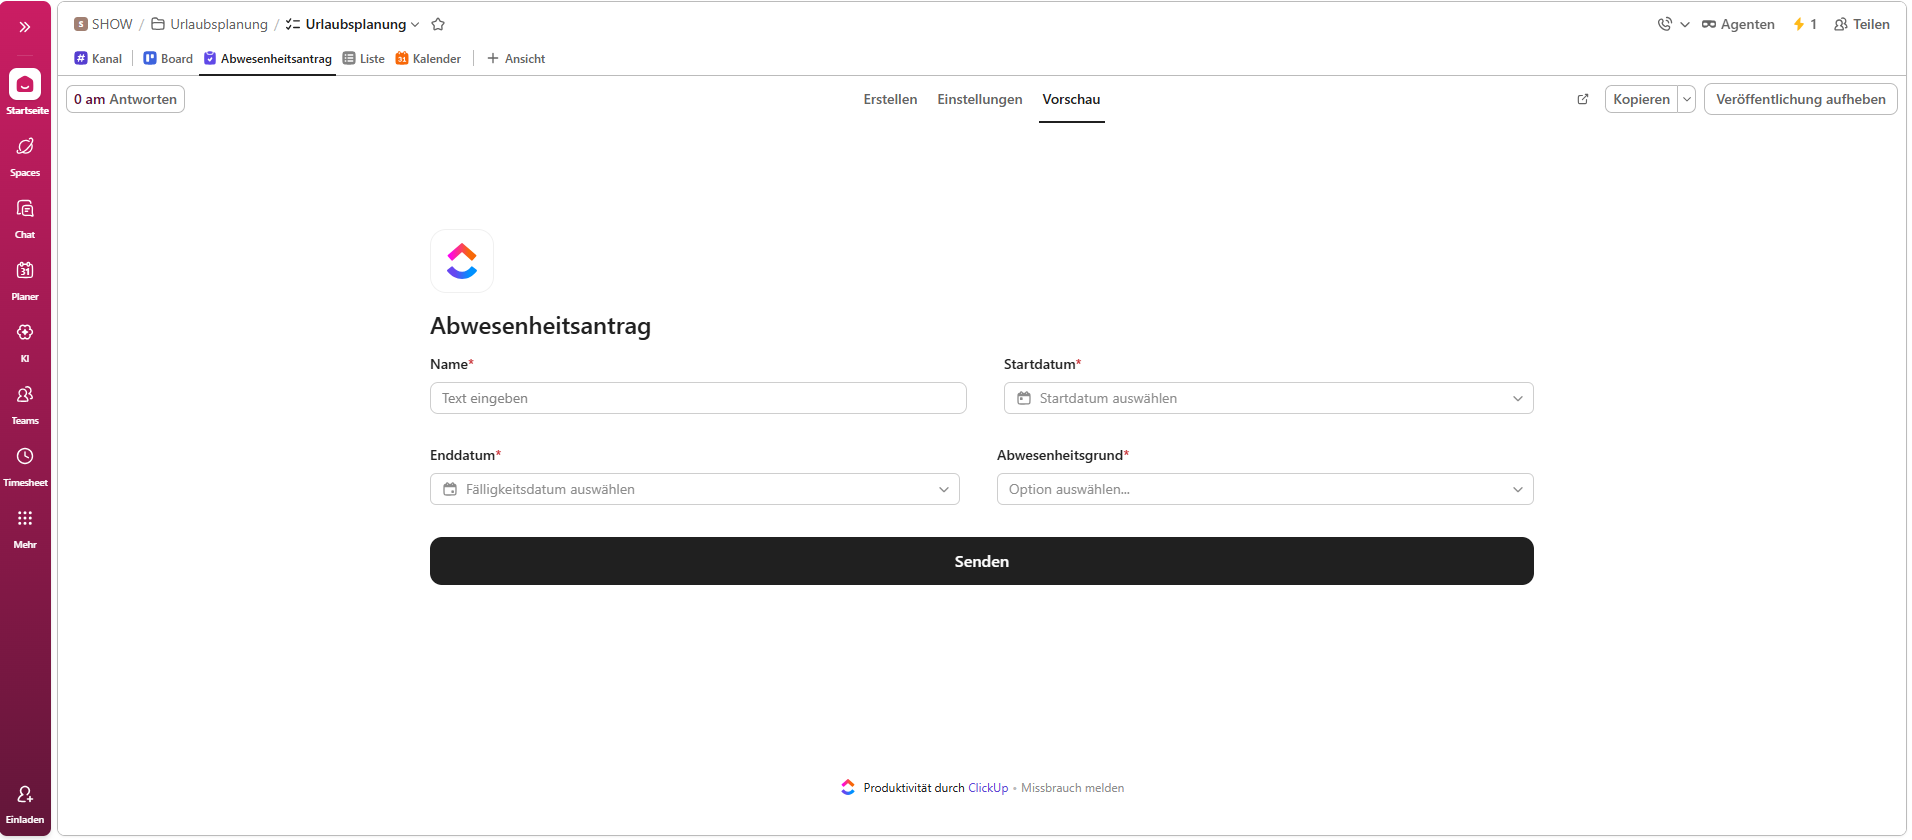Switch to the Board view tab
Image resolution: width=1912 pixels, height=840 pixels.
click(x=168, y=59)
